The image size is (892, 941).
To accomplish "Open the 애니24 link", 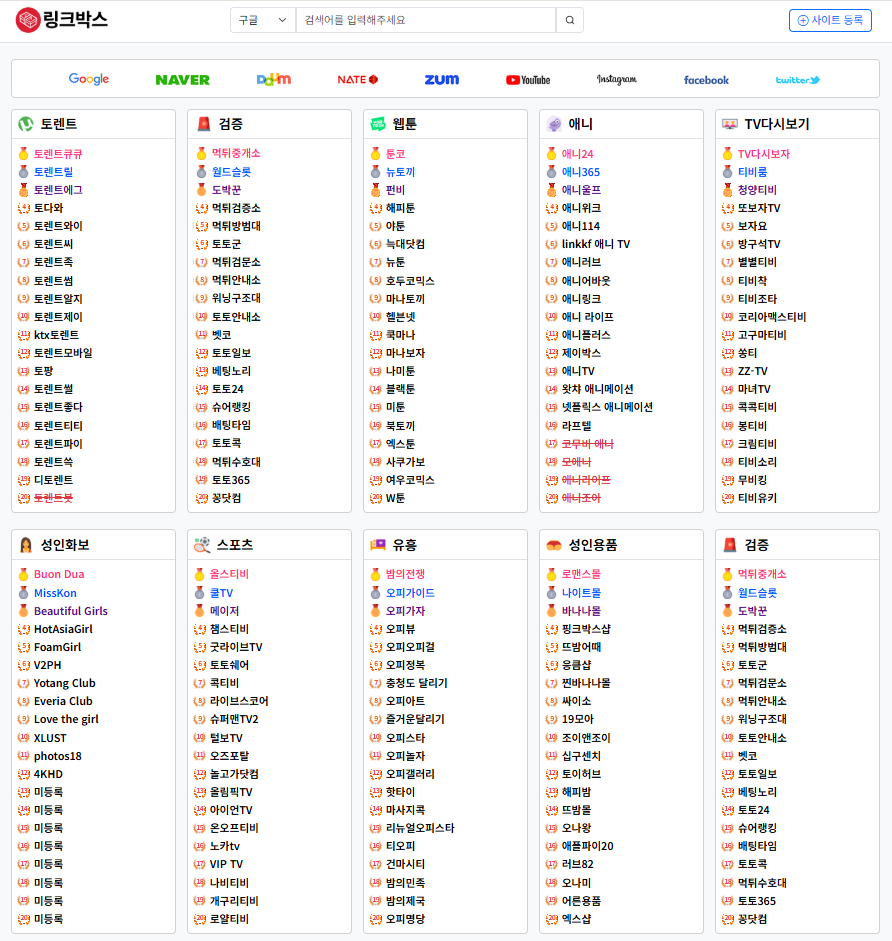I will pos(577,154).
